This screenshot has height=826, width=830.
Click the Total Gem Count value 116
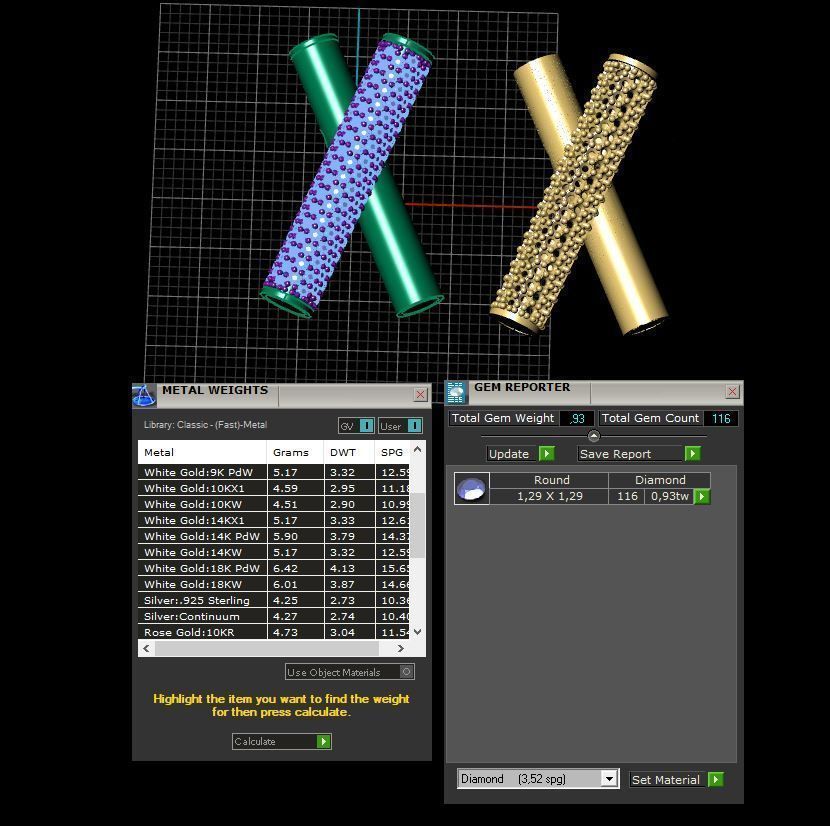click(720, 418)
